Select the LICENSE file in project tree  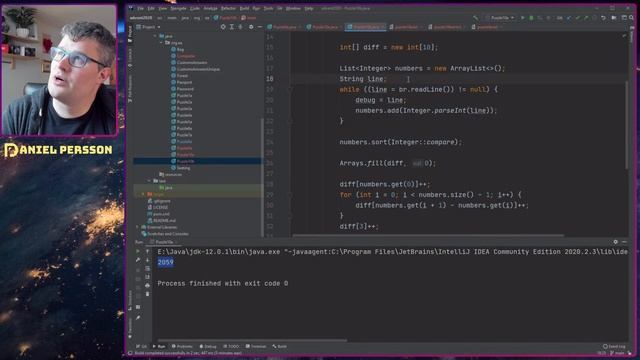click(158, 207)
